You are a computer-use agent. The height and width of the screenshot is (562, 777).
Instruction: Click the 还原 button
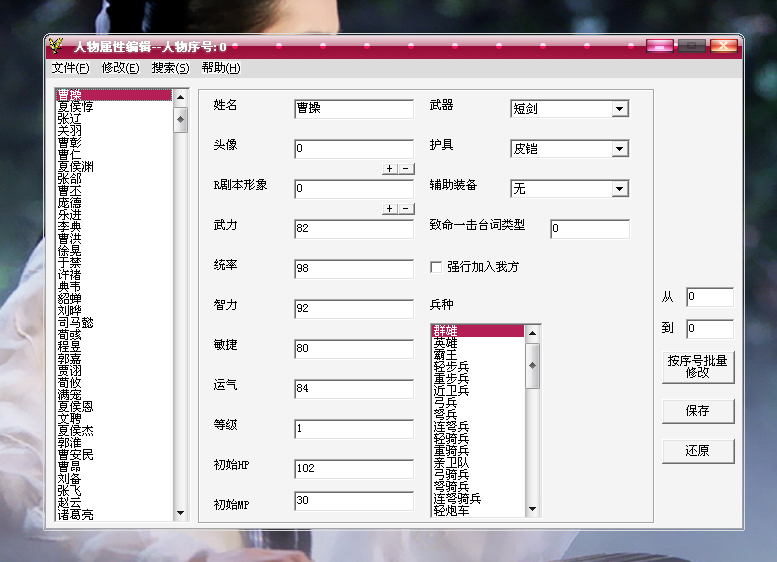click(x=697, y=451)
